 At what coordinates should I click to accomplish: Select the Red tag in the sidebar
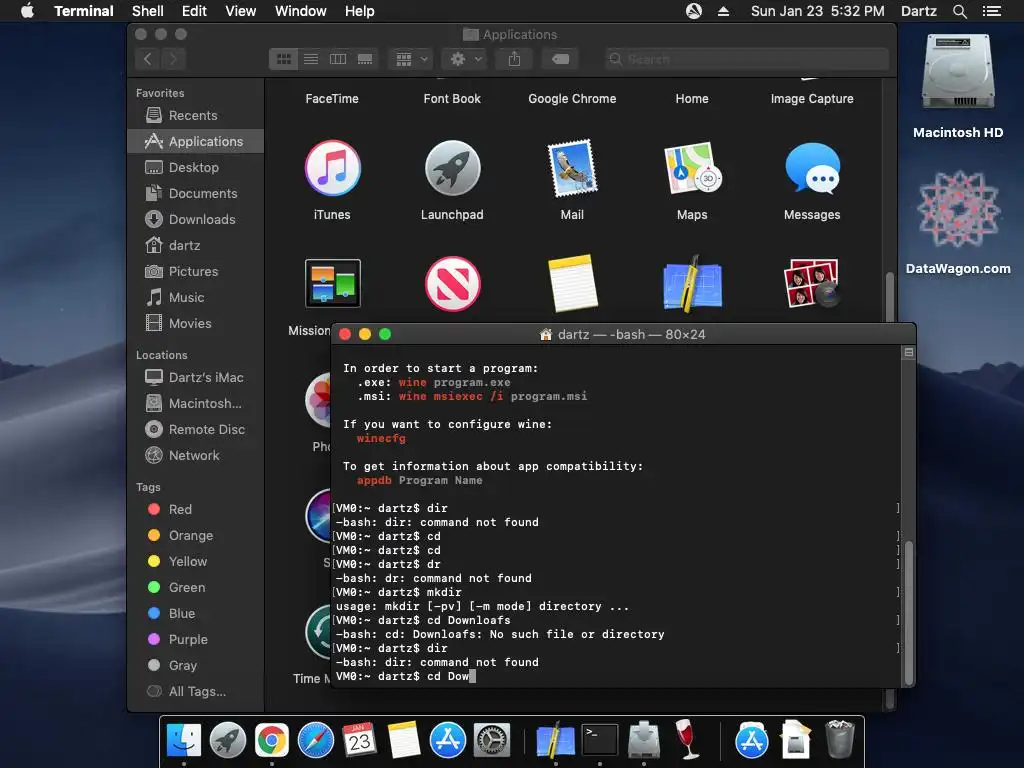click(x=196, y=509)
